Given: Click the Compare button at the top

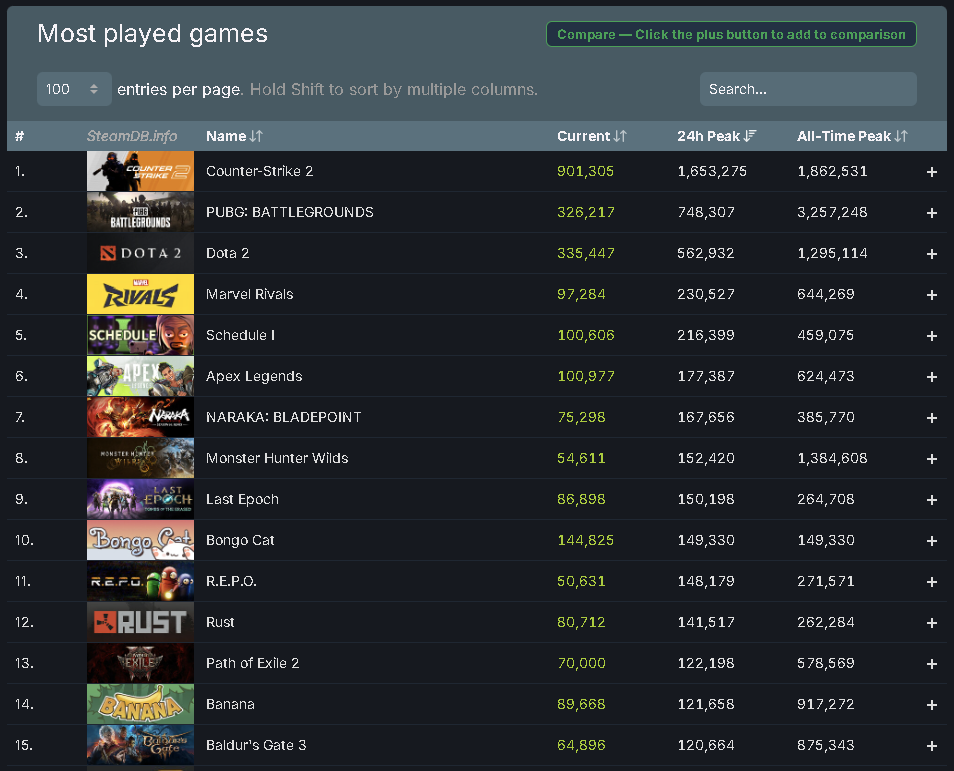Looking at the screenshot, I should tap(731, 33).
